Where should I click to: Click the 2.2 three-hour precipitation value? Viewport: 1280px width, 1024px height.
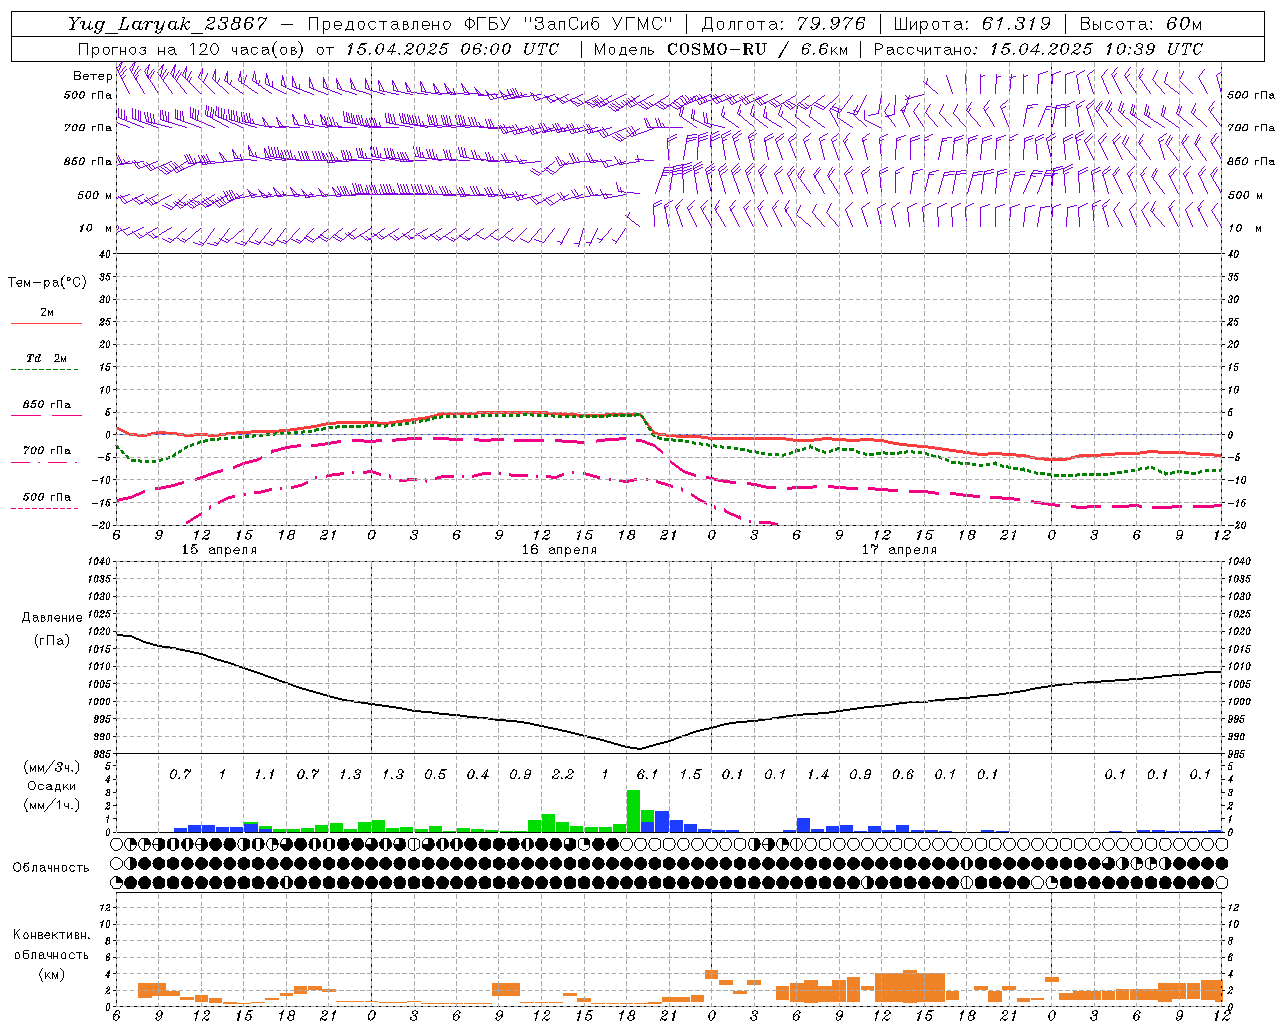[x=562, y=774]
